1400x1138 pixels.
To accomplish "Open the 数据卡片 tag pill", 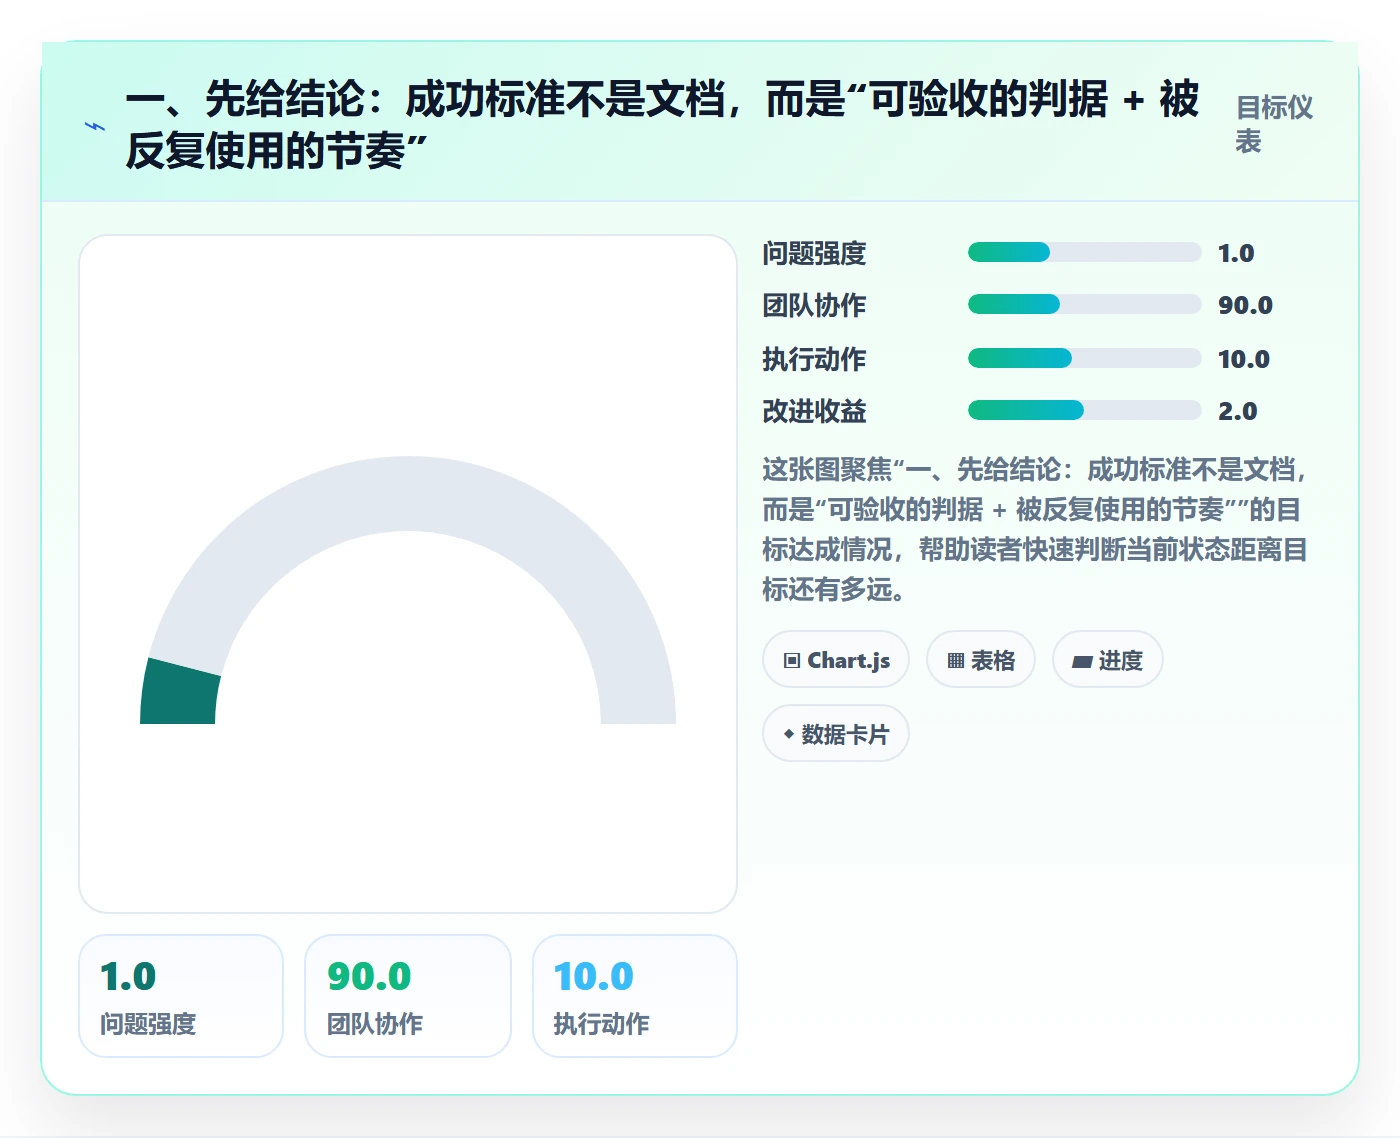I will click(x=836, y=734).
